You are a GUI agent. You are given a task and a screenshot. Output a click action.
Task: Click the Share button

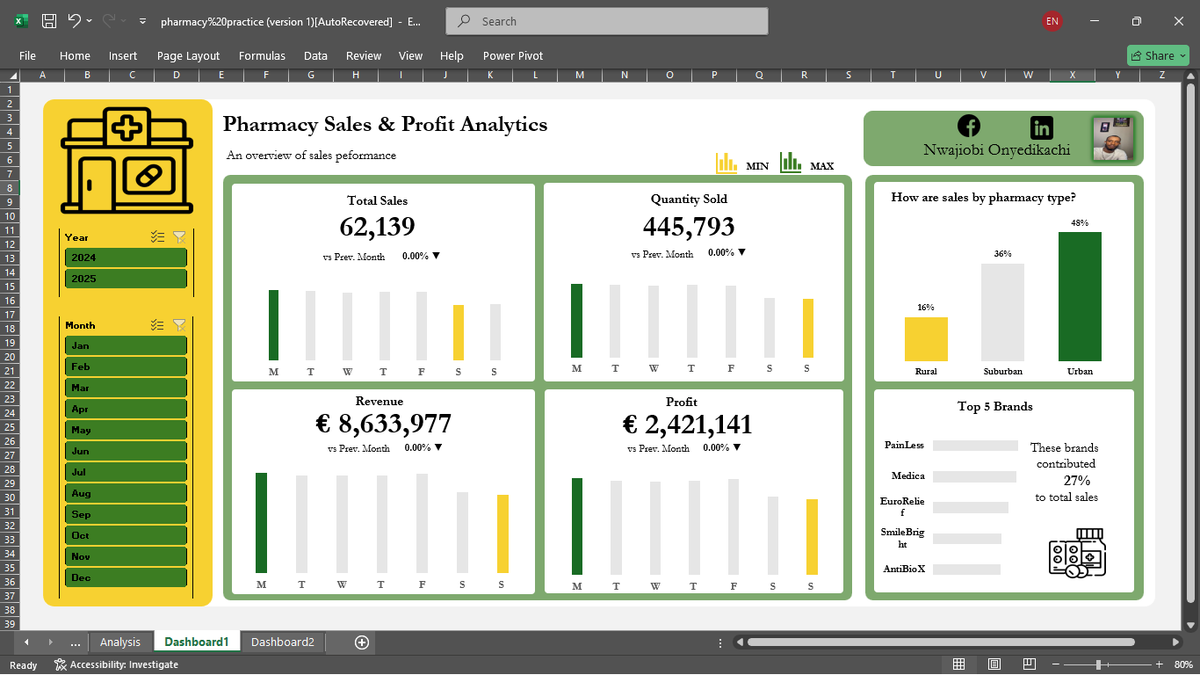(1159, 56)
